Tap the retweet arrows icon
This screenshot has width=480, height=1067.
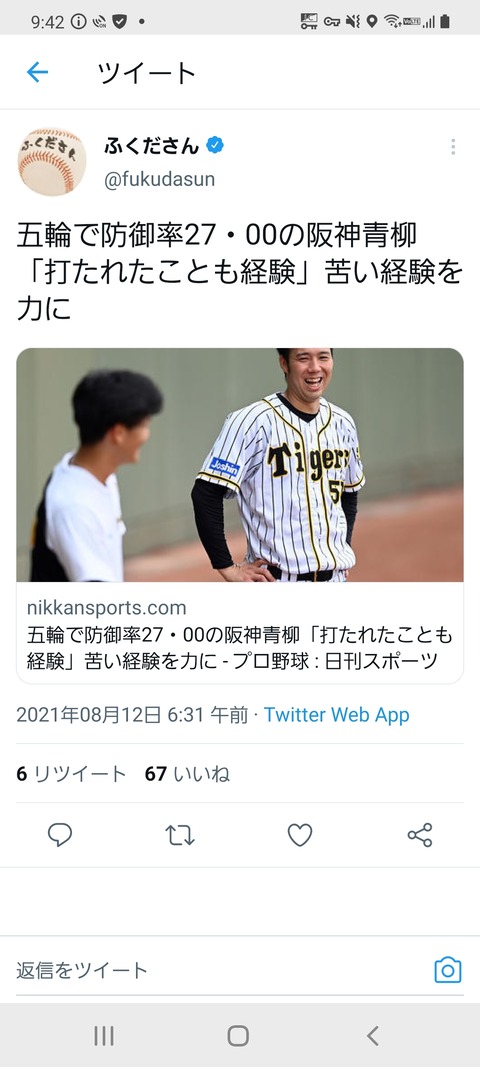180,835
